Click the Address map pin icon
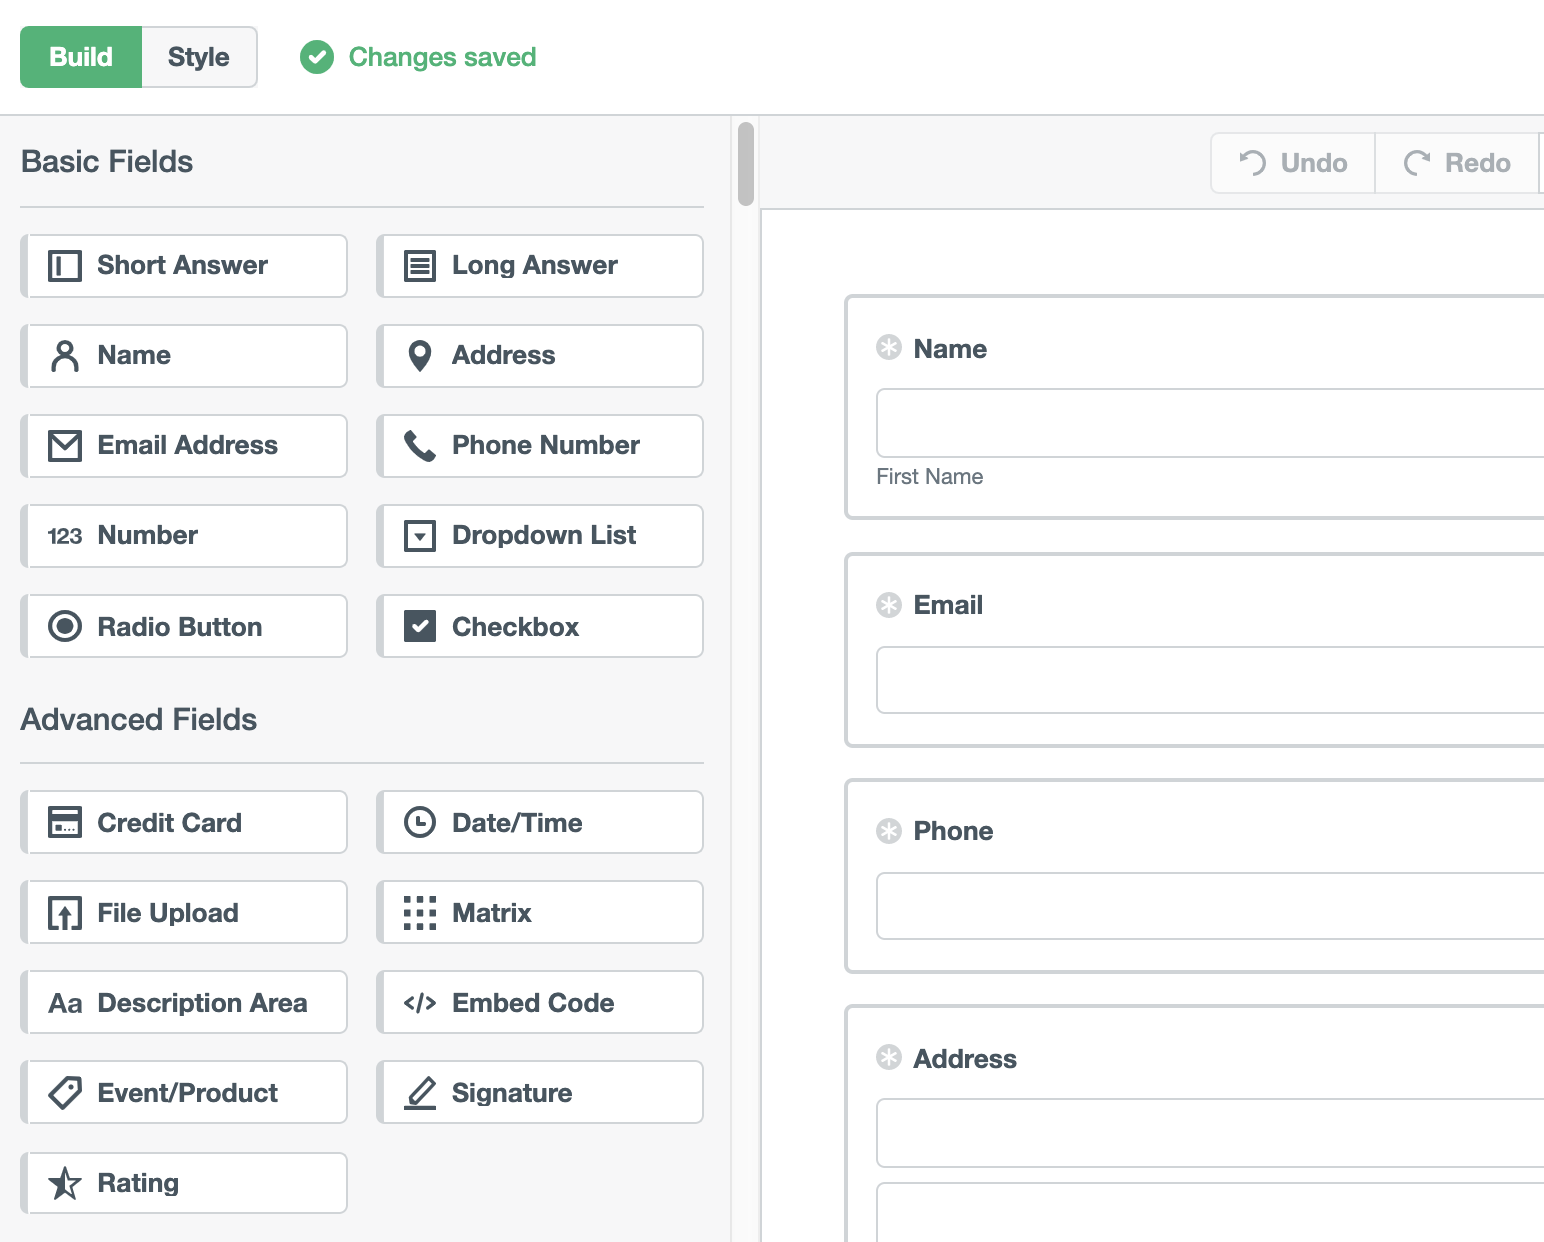Screen dimensions: 1544x1242 (x=420, y=355)
